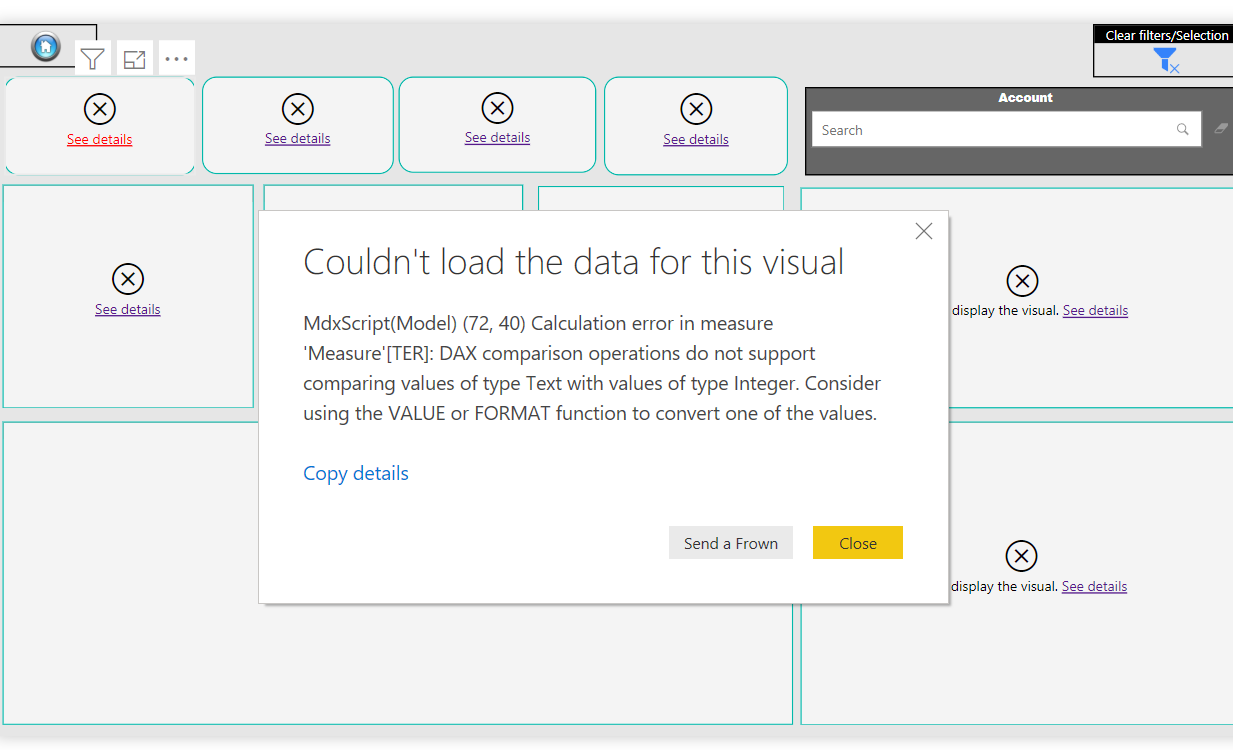Click the Send a Frown button

click(731, 543)
